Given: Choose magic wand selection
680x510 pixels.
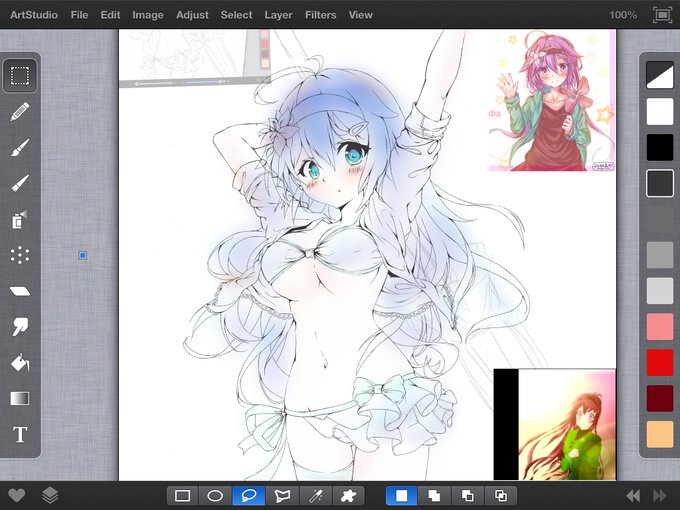Looking at the screenshot, I should click(x=315, y=496).
